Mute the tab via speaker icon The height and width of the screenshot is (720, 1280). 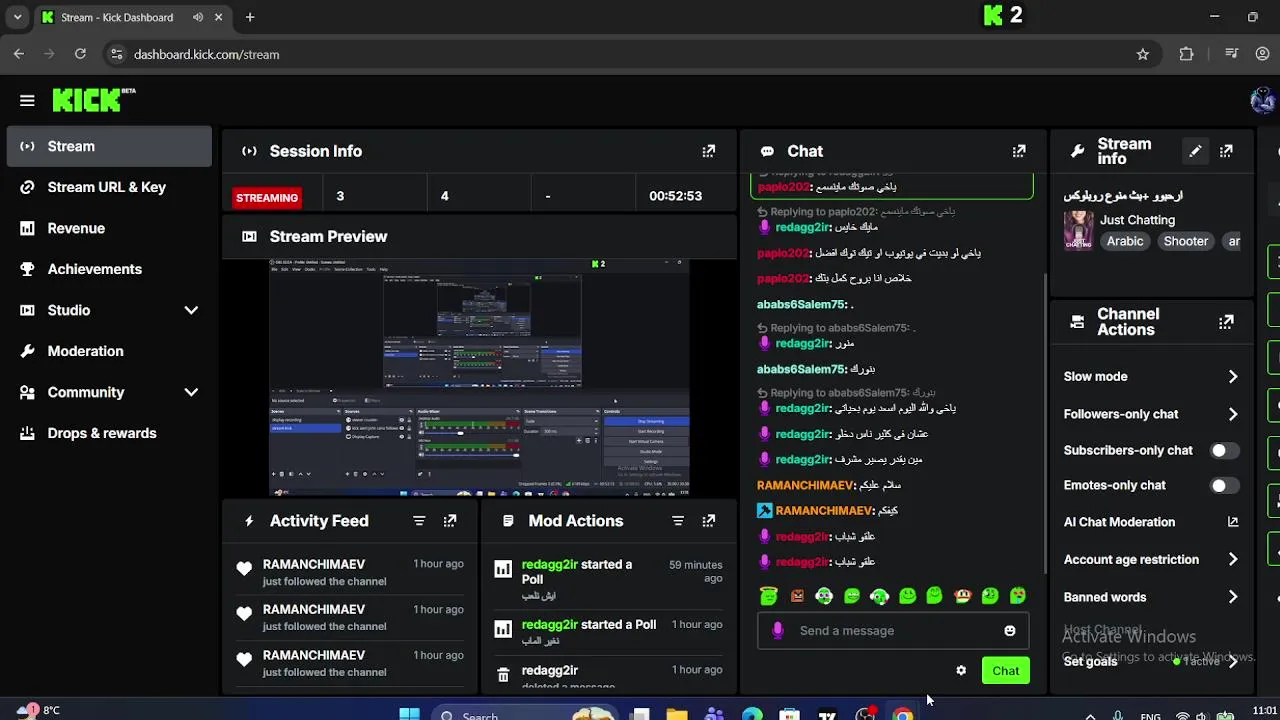pyautogui.click(x=198, y=17)
